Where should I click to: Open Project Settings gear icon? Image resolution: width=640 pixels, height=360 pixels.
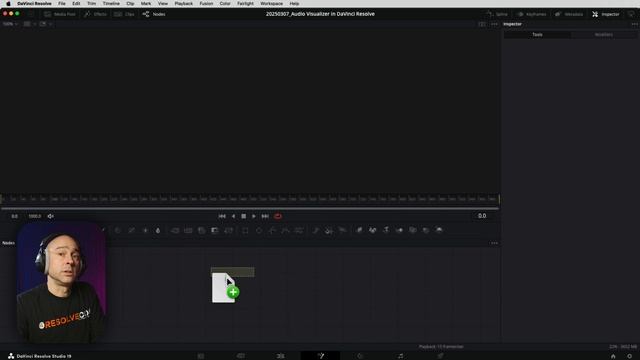[x=629, y=356]
